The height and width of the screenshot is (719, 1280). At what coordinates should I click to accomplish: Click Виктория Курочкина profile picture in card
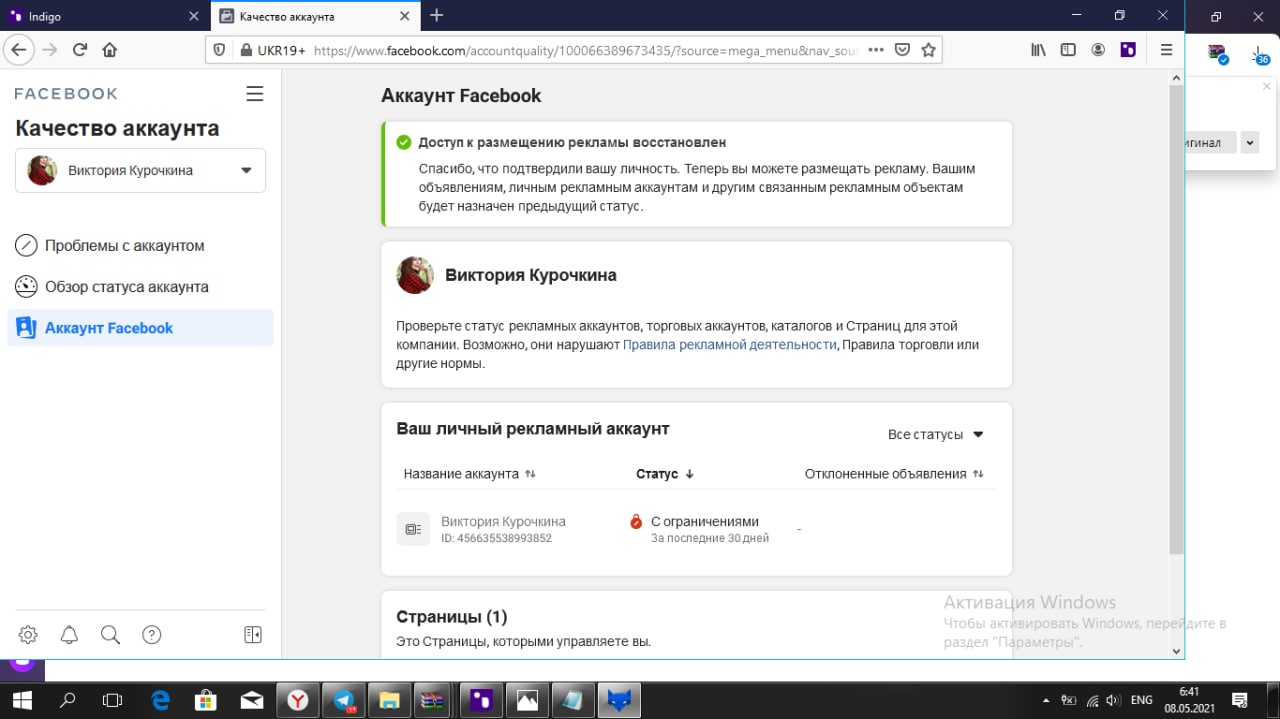click(x=415, y=275)
